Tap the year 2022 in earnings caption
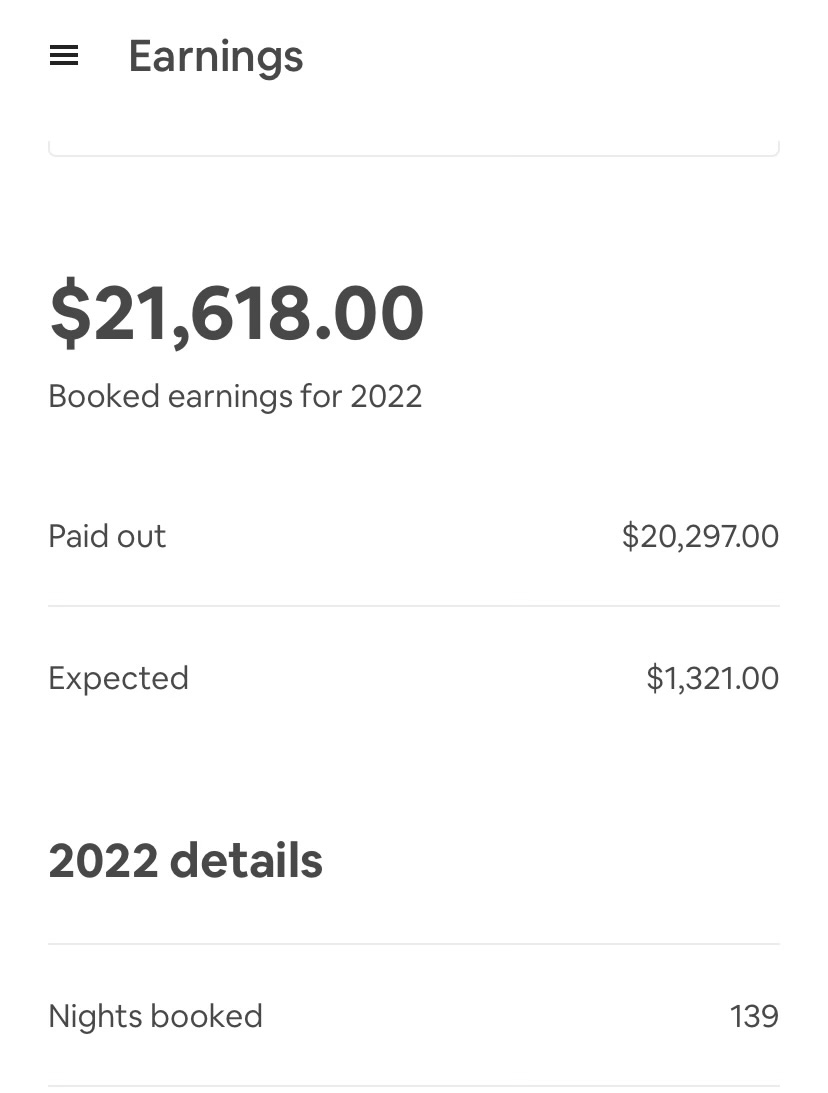This screenshot has height=1093, width=828. (x=386, y=396)
